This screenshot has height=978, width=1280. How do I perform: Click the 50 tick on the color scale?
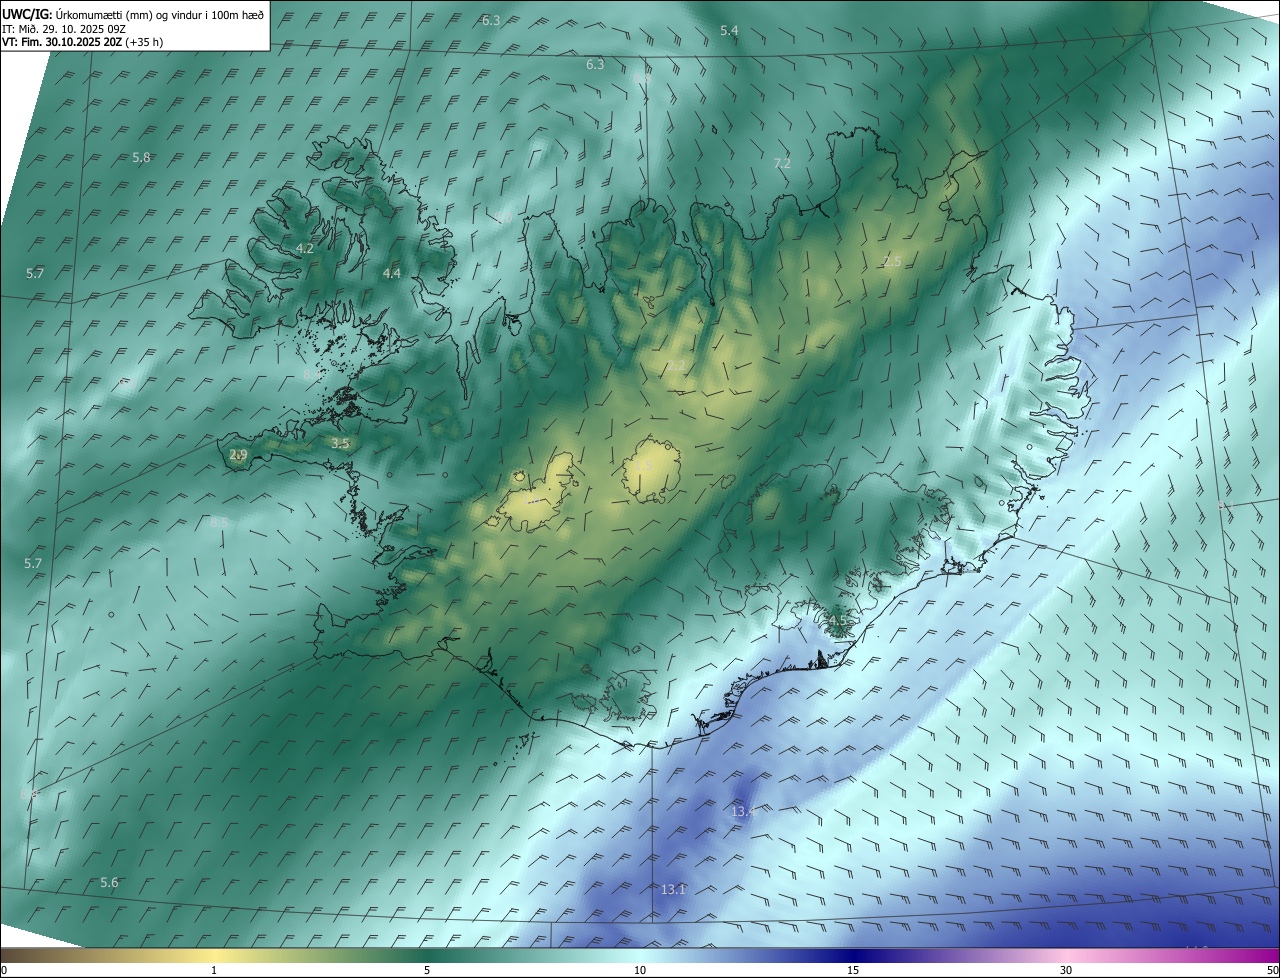[1272, 970]
